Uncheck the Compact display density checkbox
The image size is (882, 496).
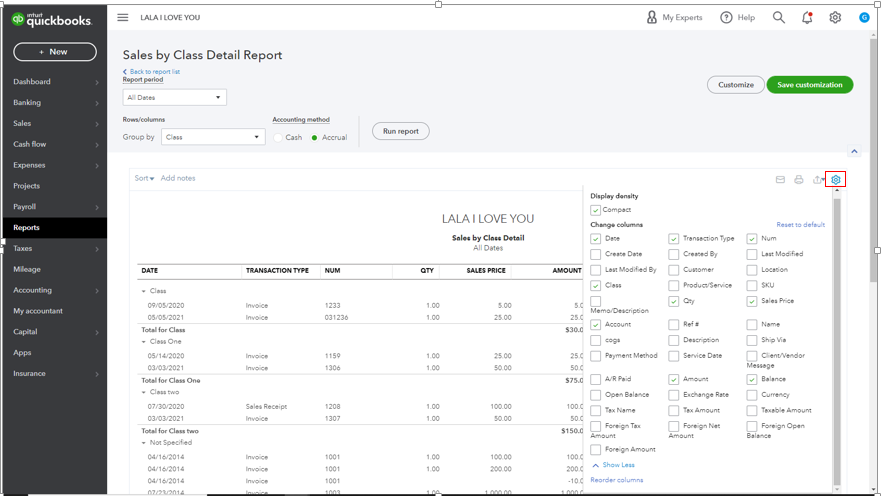coord(596,210)
